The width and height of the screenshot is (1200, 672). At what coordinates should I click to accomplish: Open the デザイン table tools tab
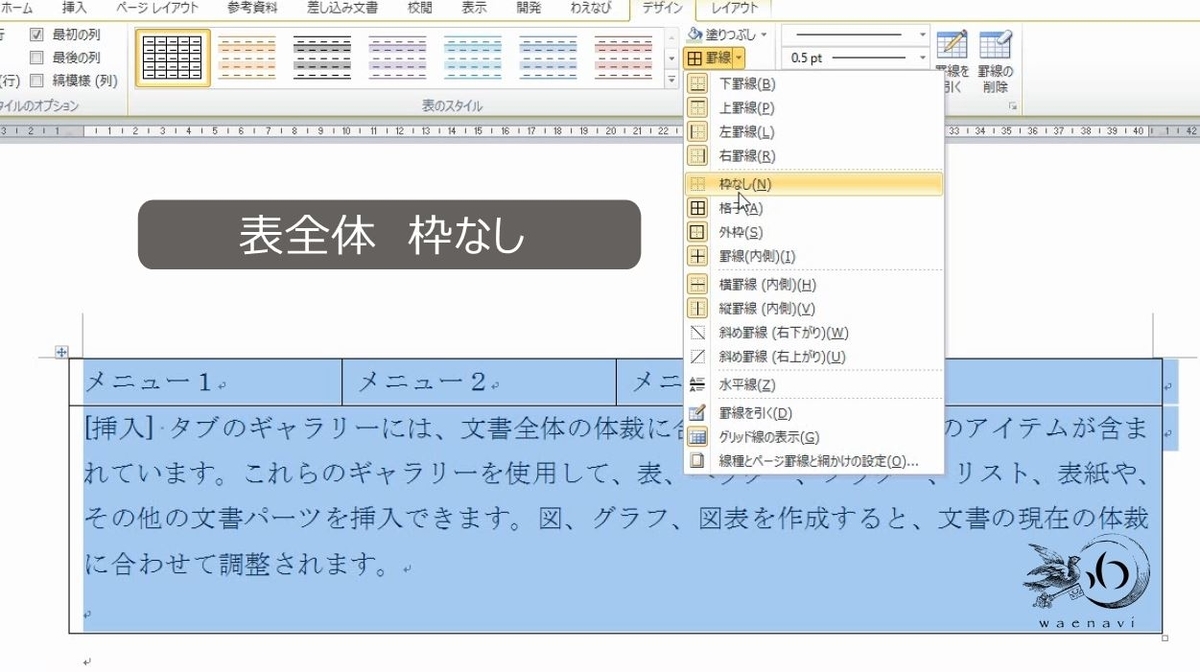[x=661, y=9]
